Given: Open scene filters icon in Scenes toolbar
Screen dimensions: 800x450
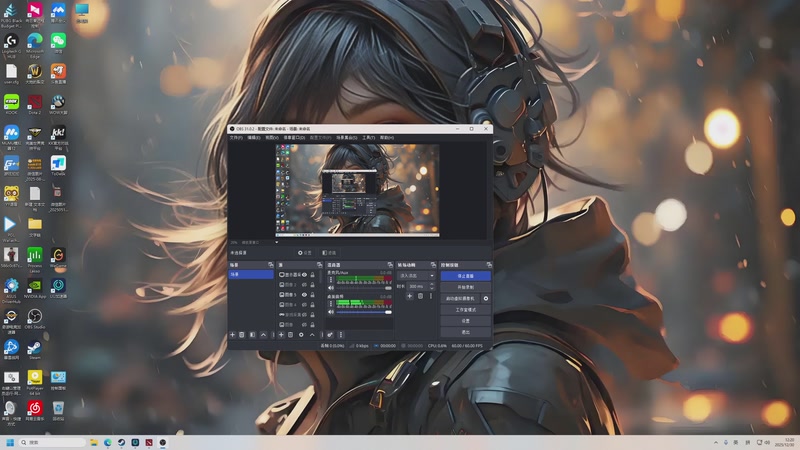Looking at the screenshot, I should coord(253,335).
